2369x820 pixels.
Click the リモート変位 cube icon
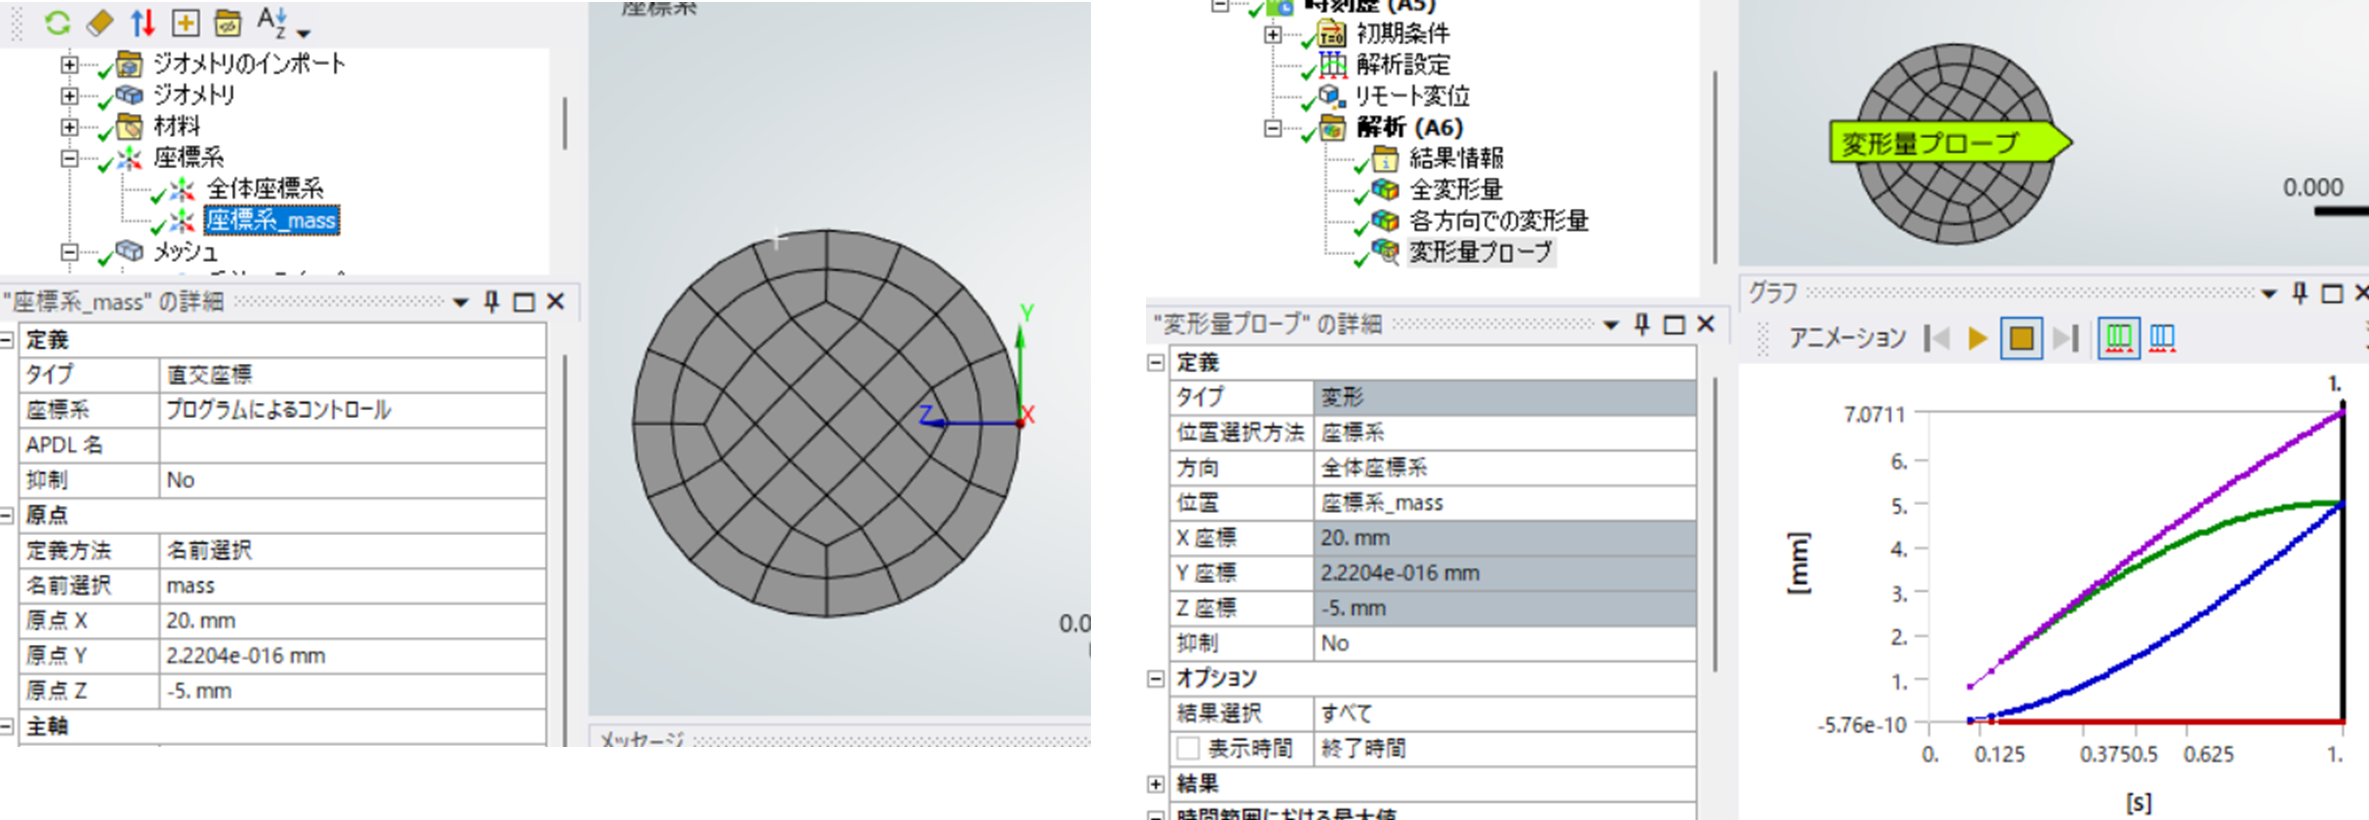pyautogui.click(x=1330, y=96)
